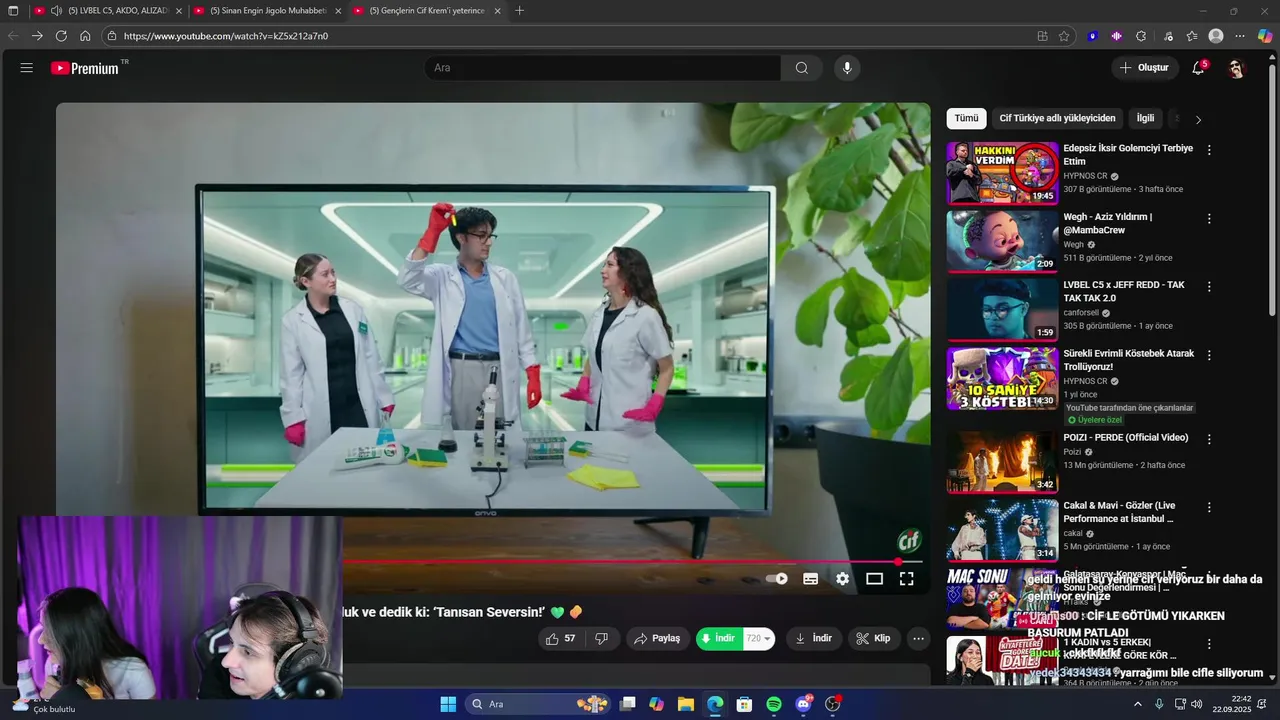
Task: Switch to LVBEL C5, AKDO browser tab
Action: [109, 11]
